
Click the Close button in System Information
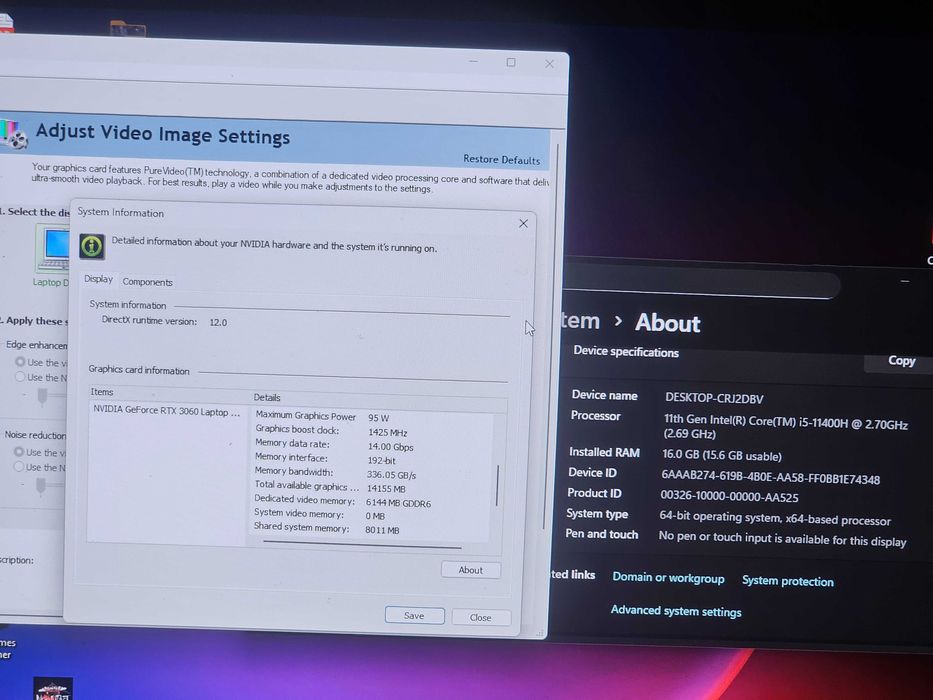coord(480,617)
